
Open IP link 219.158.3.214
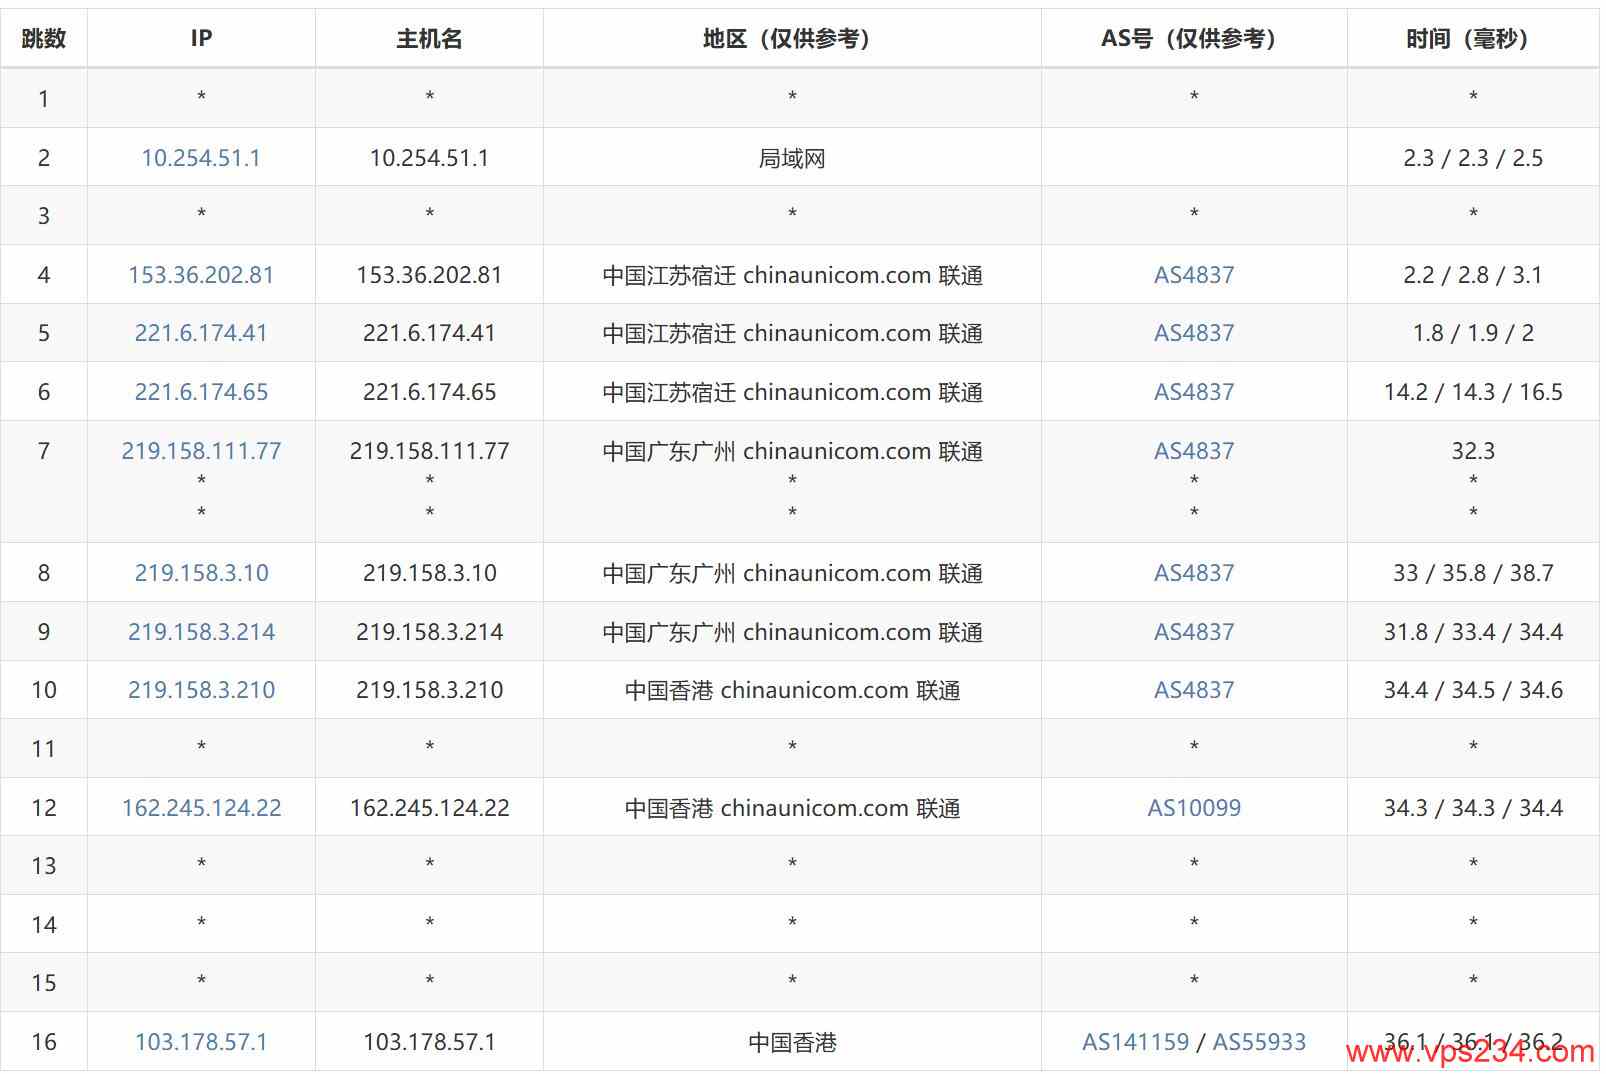point(201,632)
